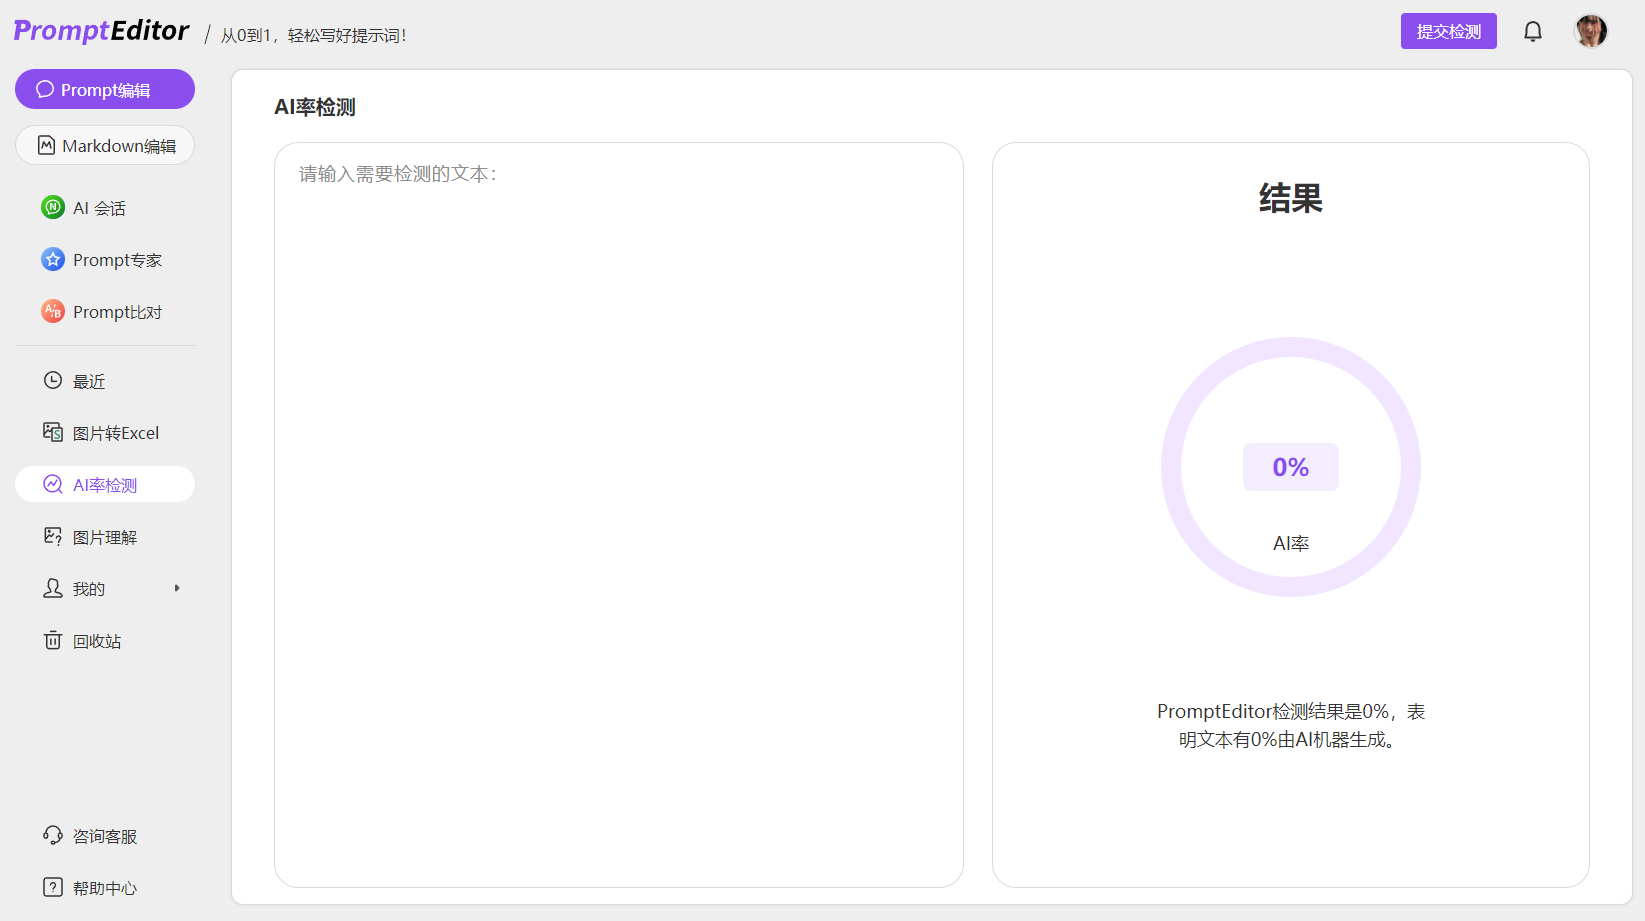Open 最近 recent items clock icon
The height and width of the screenshot is (921, 1645).
click(53, 381)
